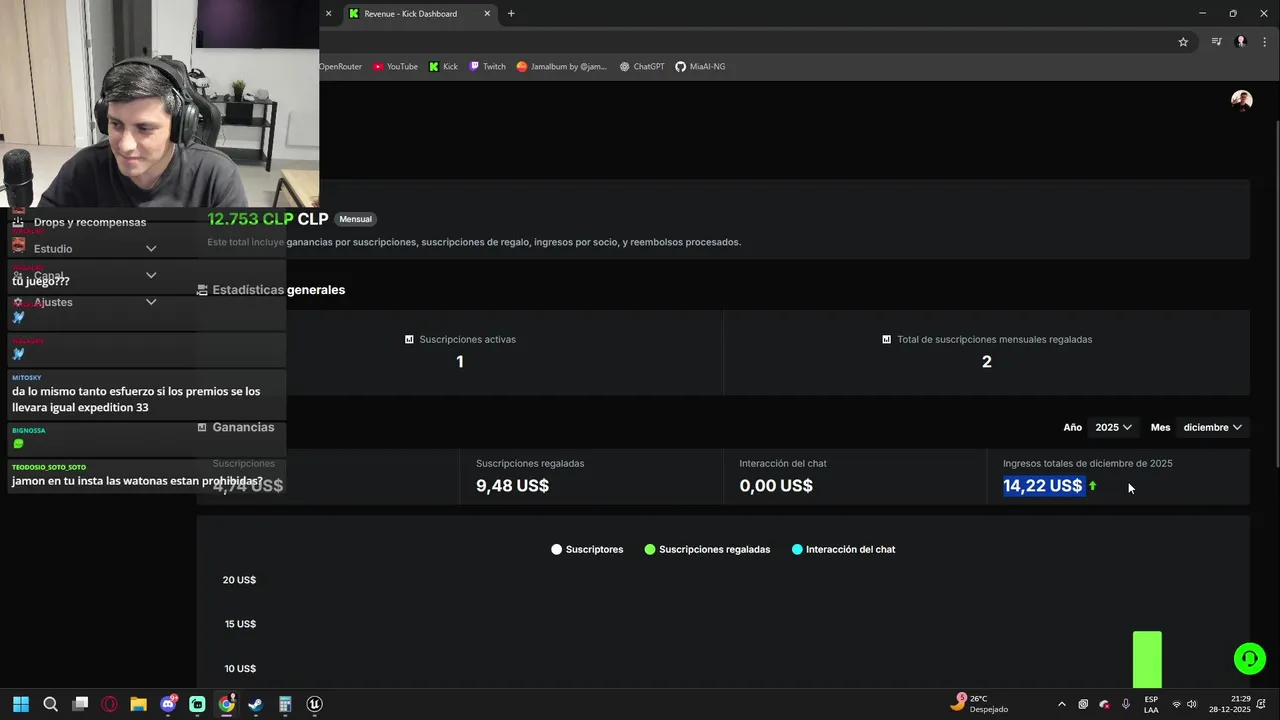Open Chrome three-dot menu
This screenshot has height=720, width=1280.
[x=1265, y=42]
